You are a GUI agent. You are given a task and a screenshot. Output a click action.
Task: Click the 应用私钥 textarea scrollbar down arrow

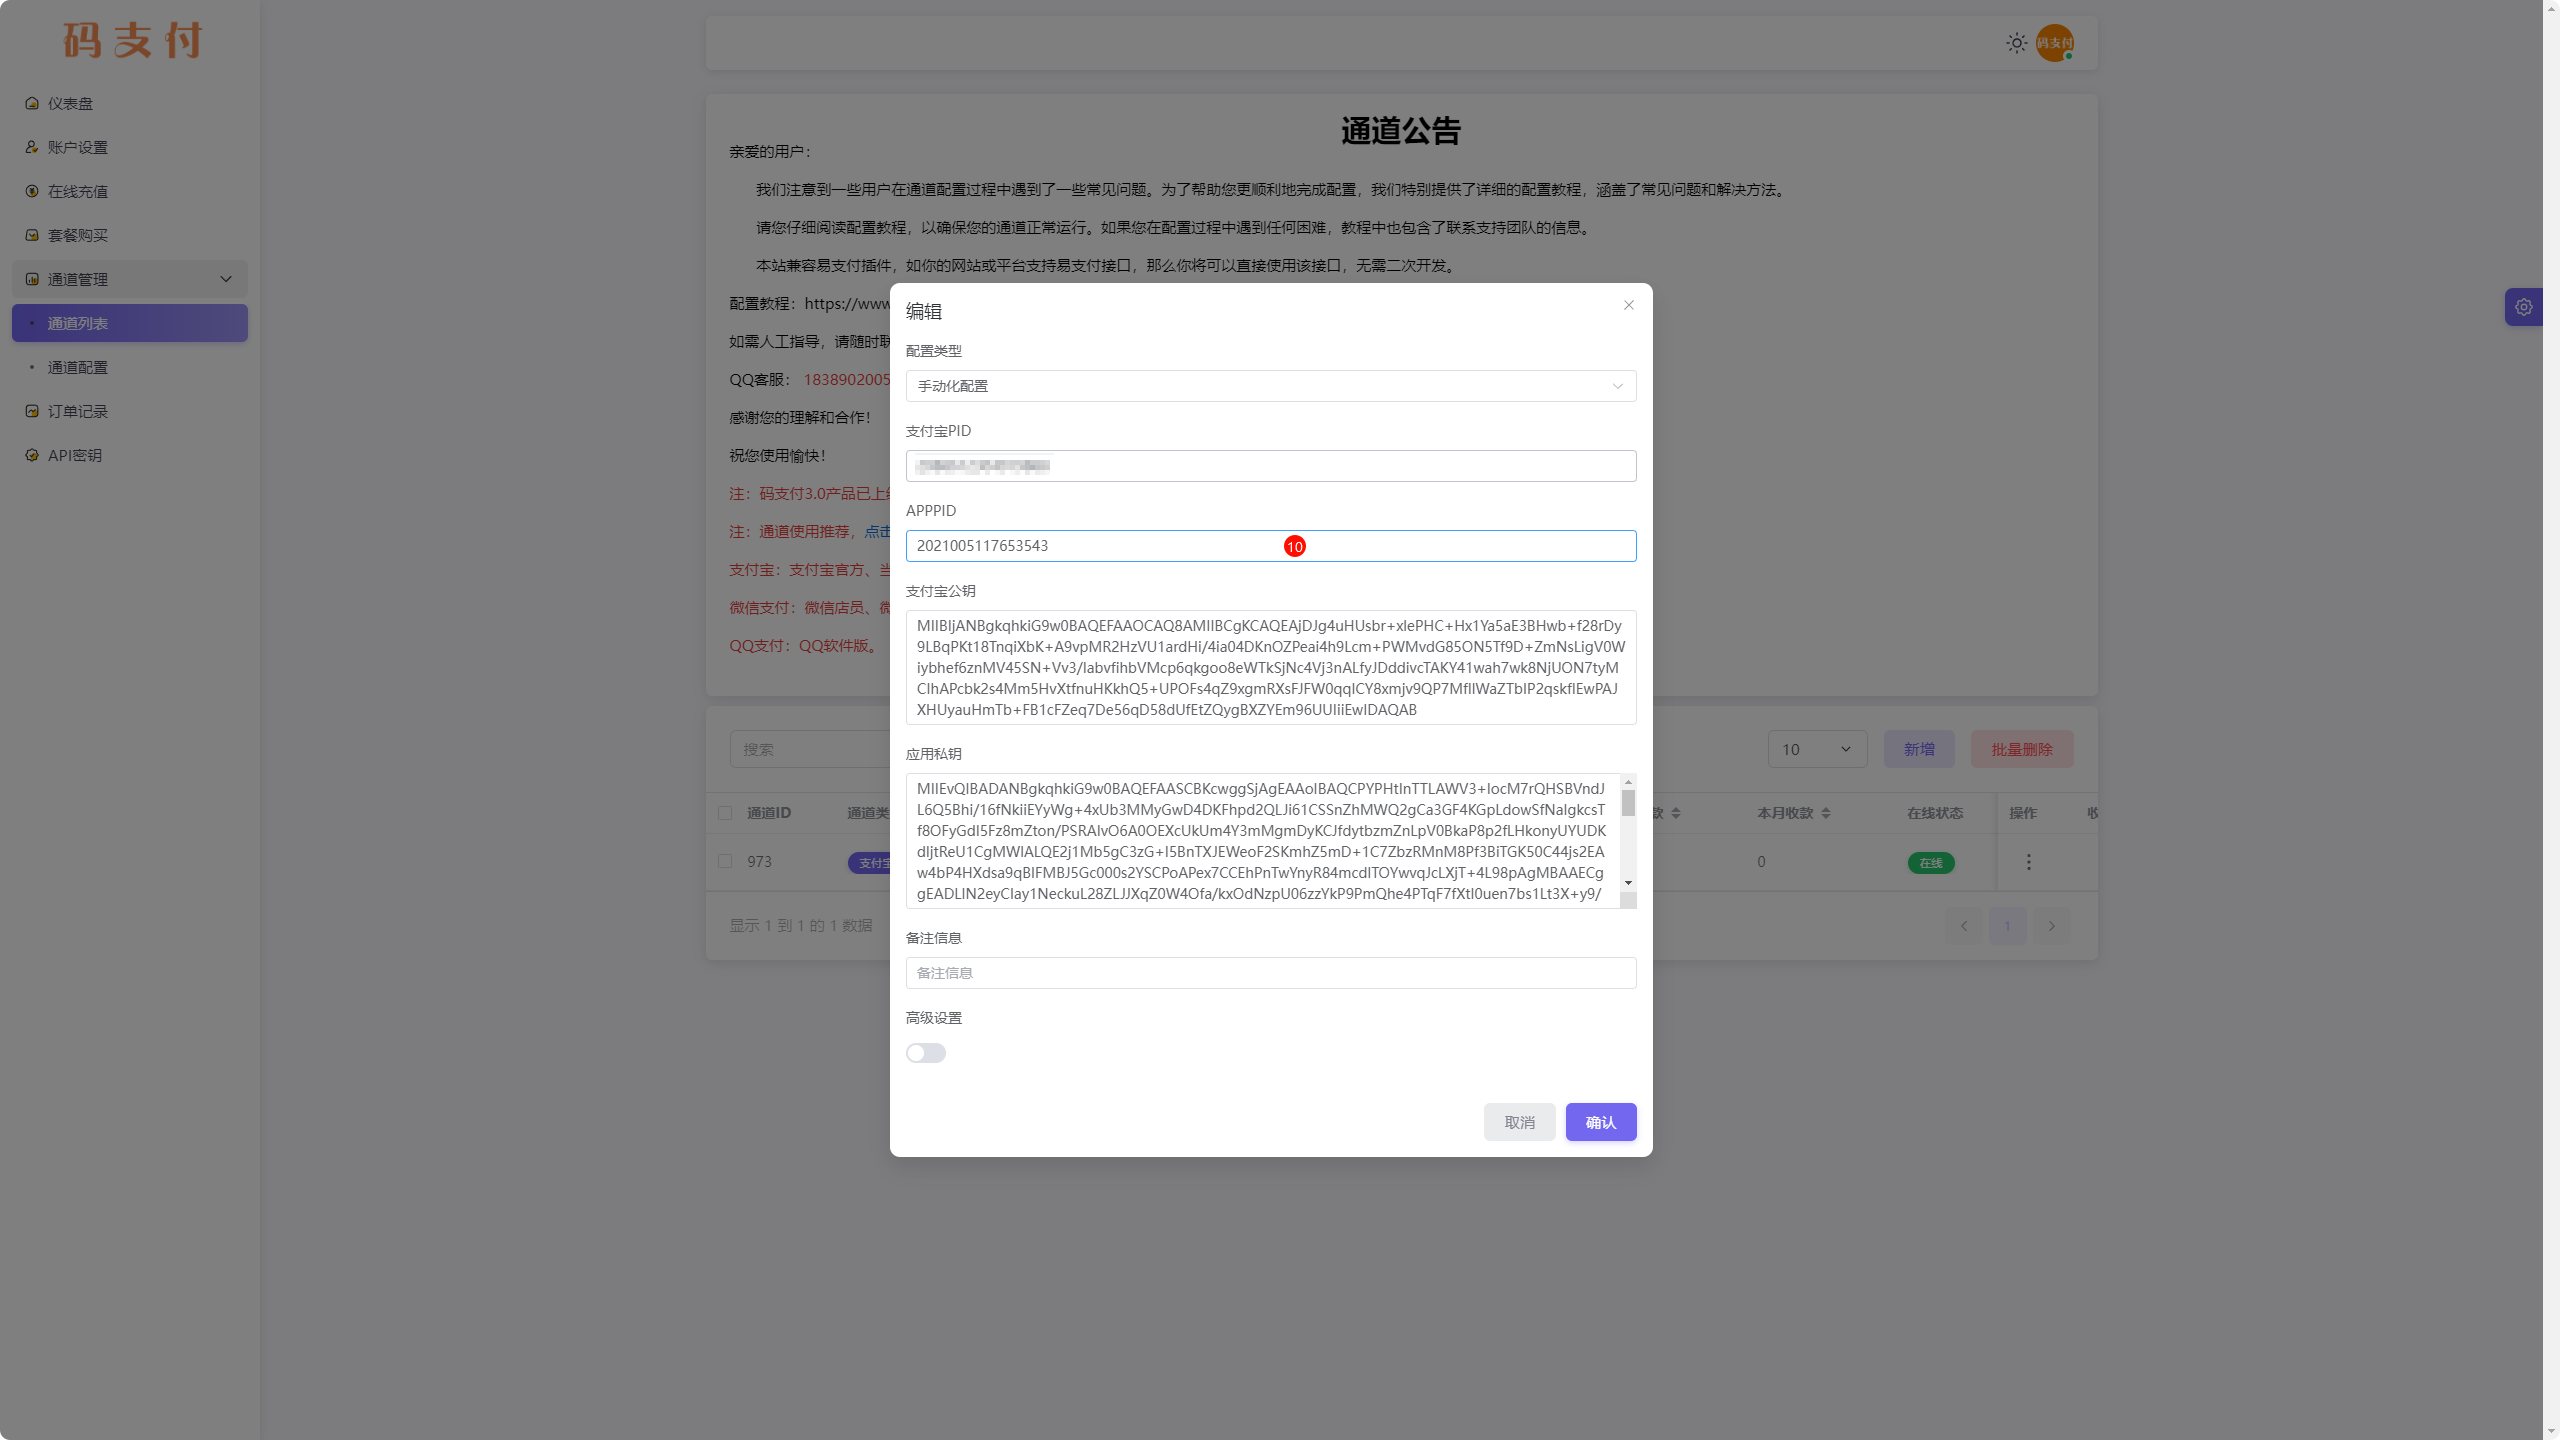click(1628, 882)
